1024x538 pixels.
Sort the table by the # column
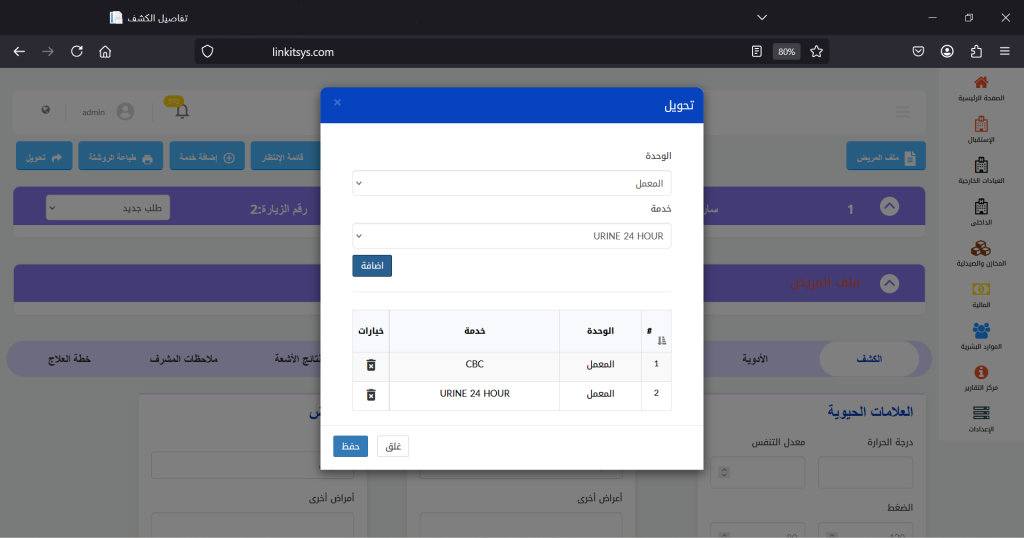(661, 341)
